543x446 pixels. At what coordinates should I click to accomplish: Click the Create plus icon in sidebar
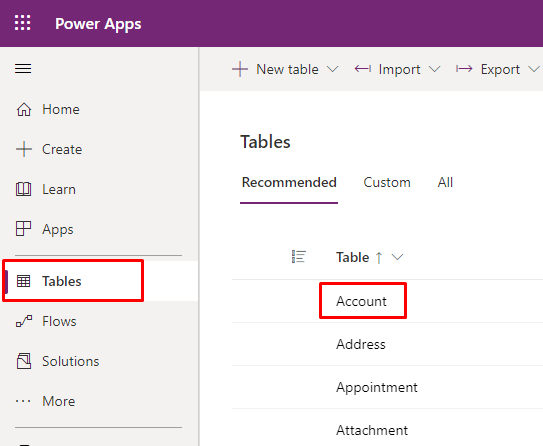[24, 149]
